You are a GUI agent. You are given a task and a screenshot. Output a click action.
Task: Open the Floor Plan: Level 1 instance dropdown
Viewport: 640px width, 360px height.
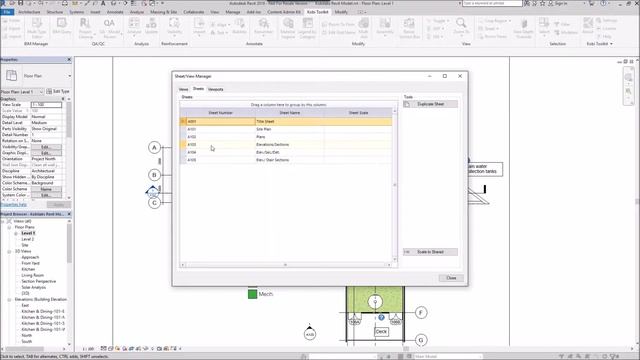(x=41, y=92)
